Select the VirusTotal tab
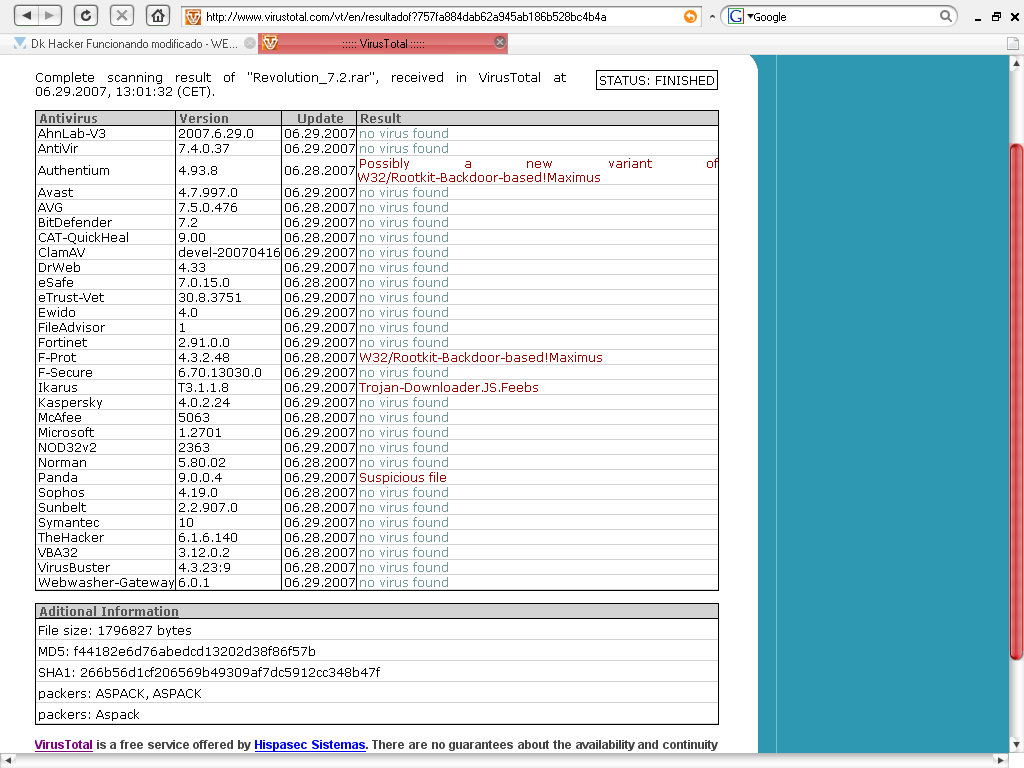1024x768 pixels. pyautogui.click(x=383, y=44)
